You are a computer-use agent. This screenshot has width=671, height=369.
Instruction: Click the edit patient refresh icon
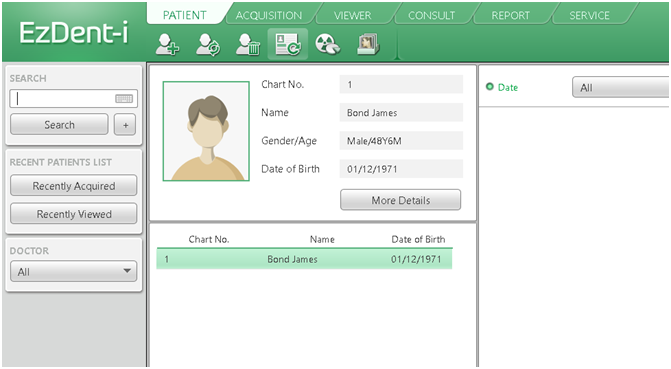(208, 45)
